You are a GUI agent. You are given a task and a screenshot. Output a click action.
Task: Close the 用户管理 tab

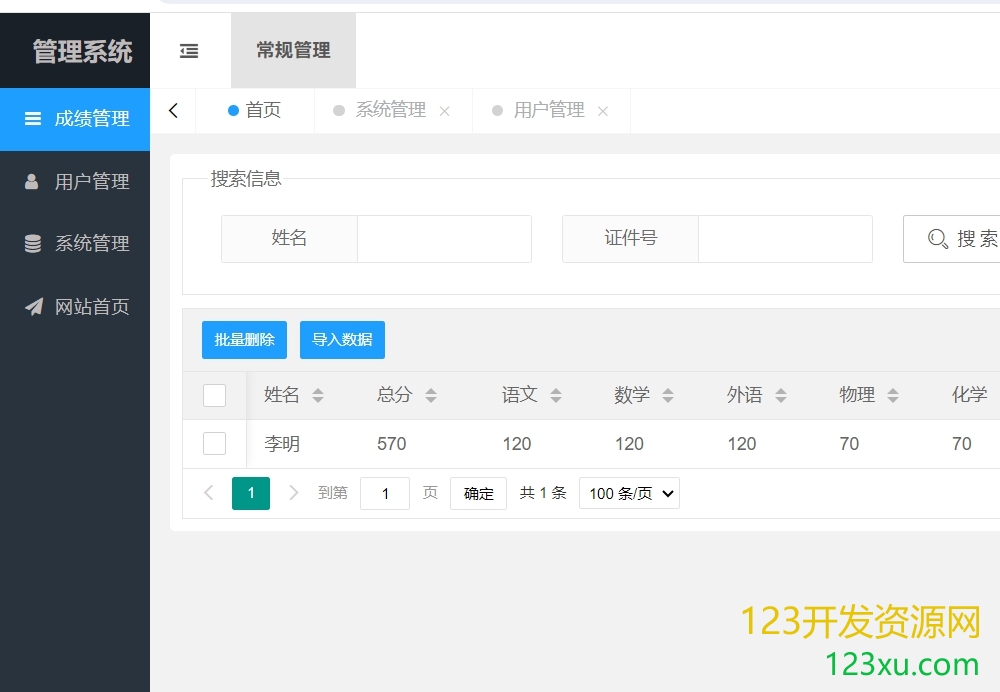(603, 112)
